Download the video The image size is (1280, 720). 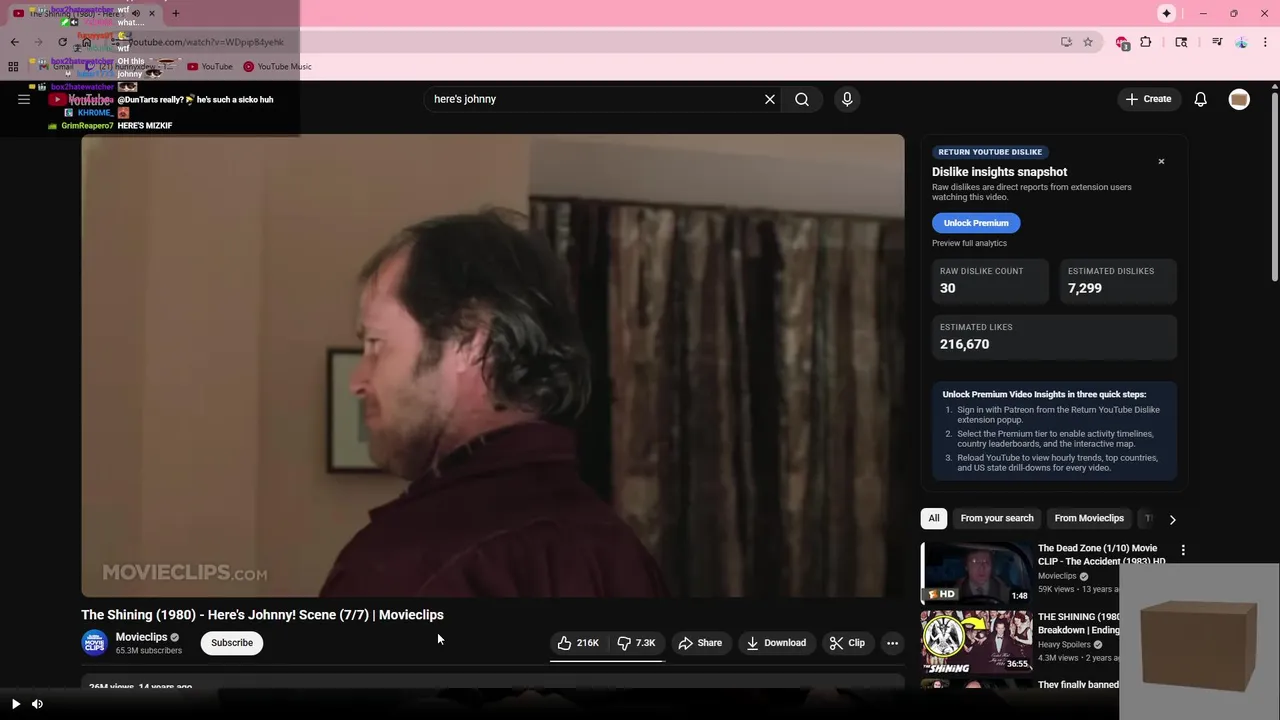click(776, 643)
